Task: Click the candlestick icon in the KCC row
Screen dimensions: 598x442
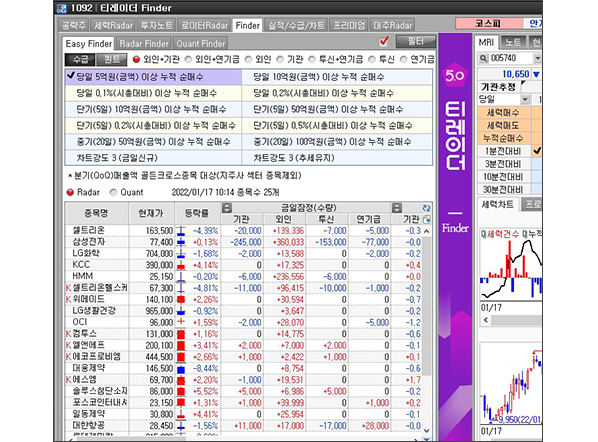Action: click(x=181, y=265)
